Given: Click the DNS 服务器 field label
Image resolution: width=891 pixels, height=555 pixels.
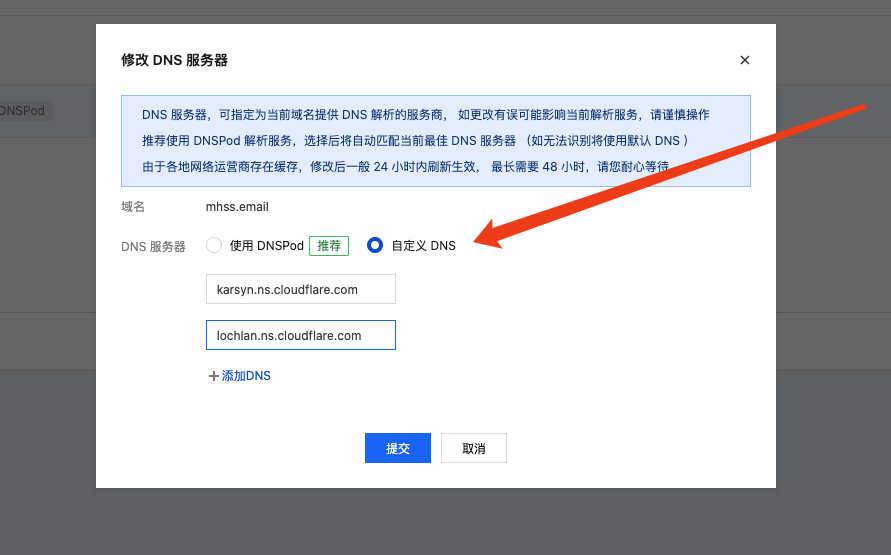Looking at the screenshot, I should point(153,247).
